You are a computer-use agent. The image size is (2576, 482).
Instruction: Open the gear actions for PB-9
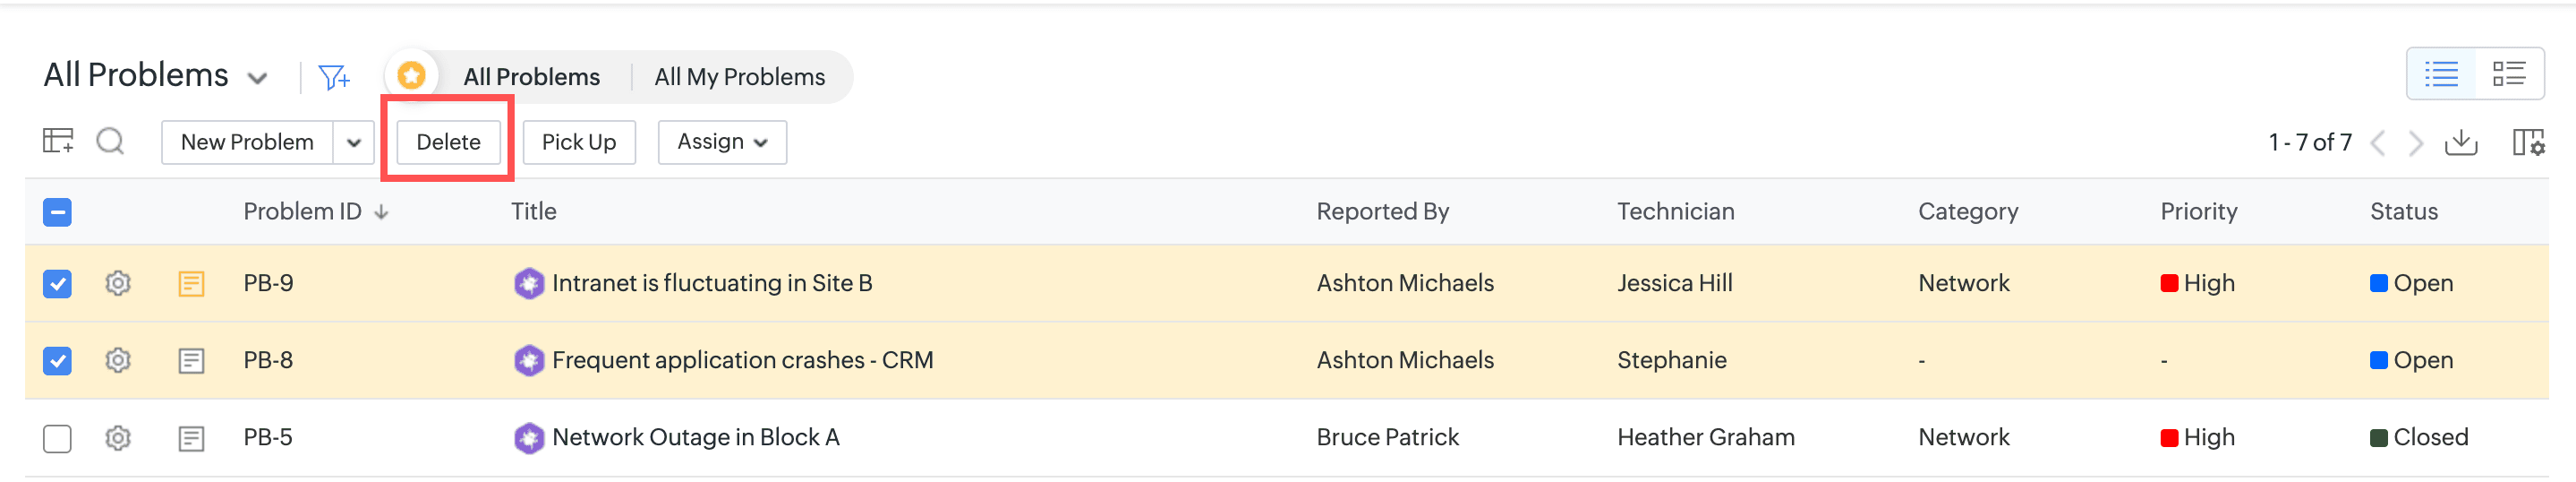[118, 284]
